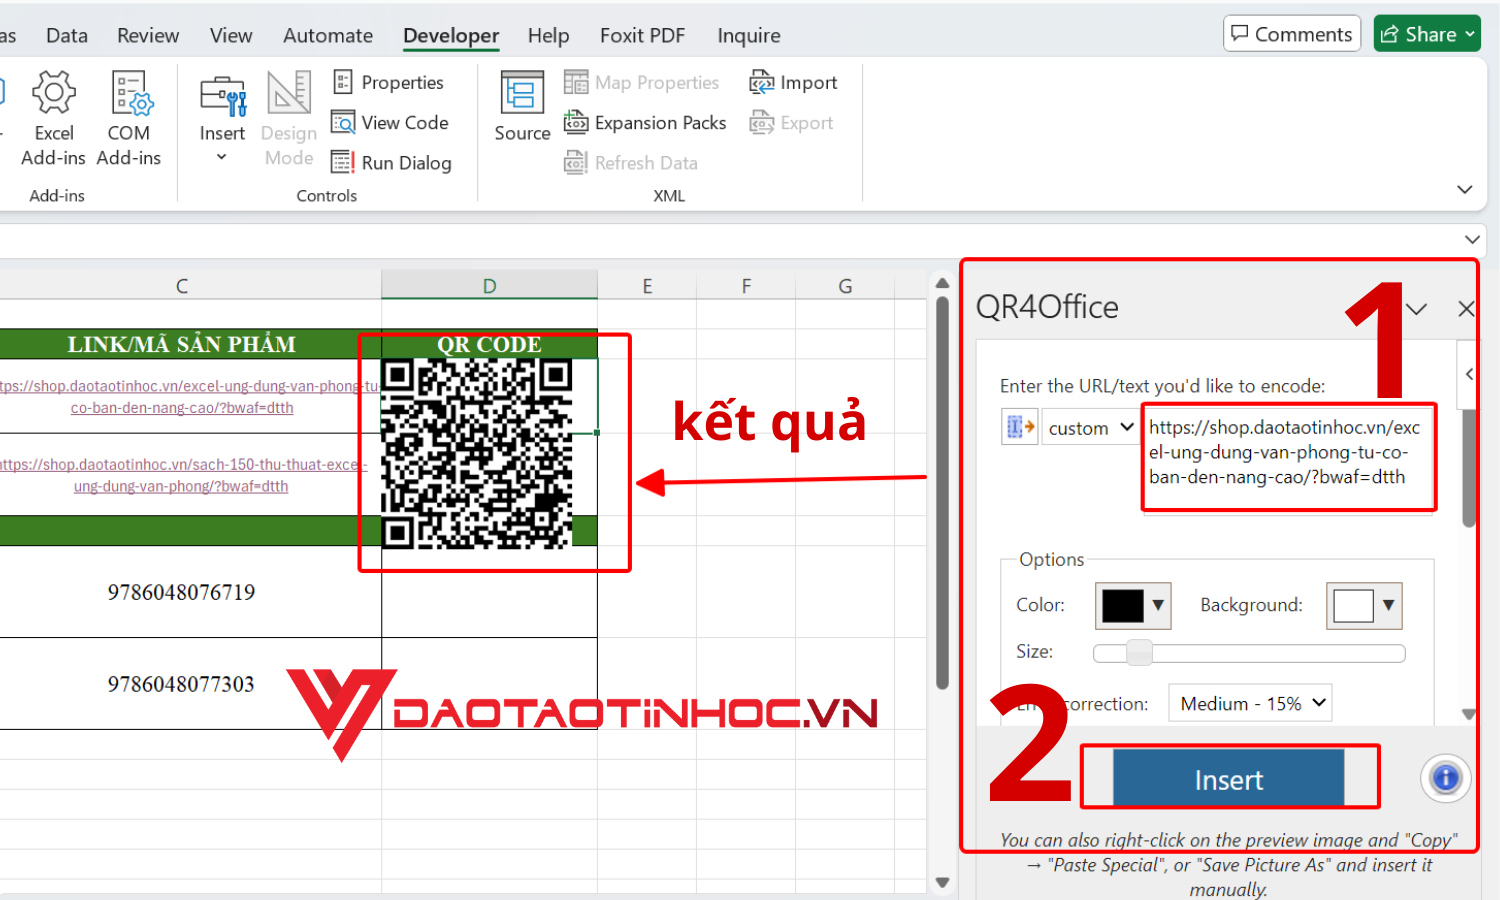Open the COM Add-ins dialog
The height and width of the screenshot is (900, 1500).
(129, 115)
